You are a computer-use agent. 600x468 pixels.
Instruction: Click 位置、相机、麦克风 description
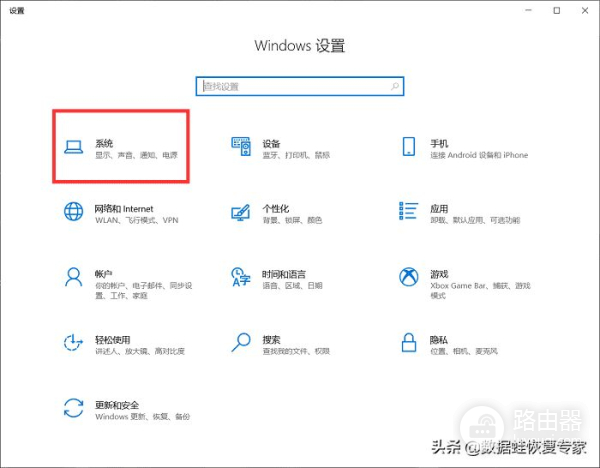464,351
